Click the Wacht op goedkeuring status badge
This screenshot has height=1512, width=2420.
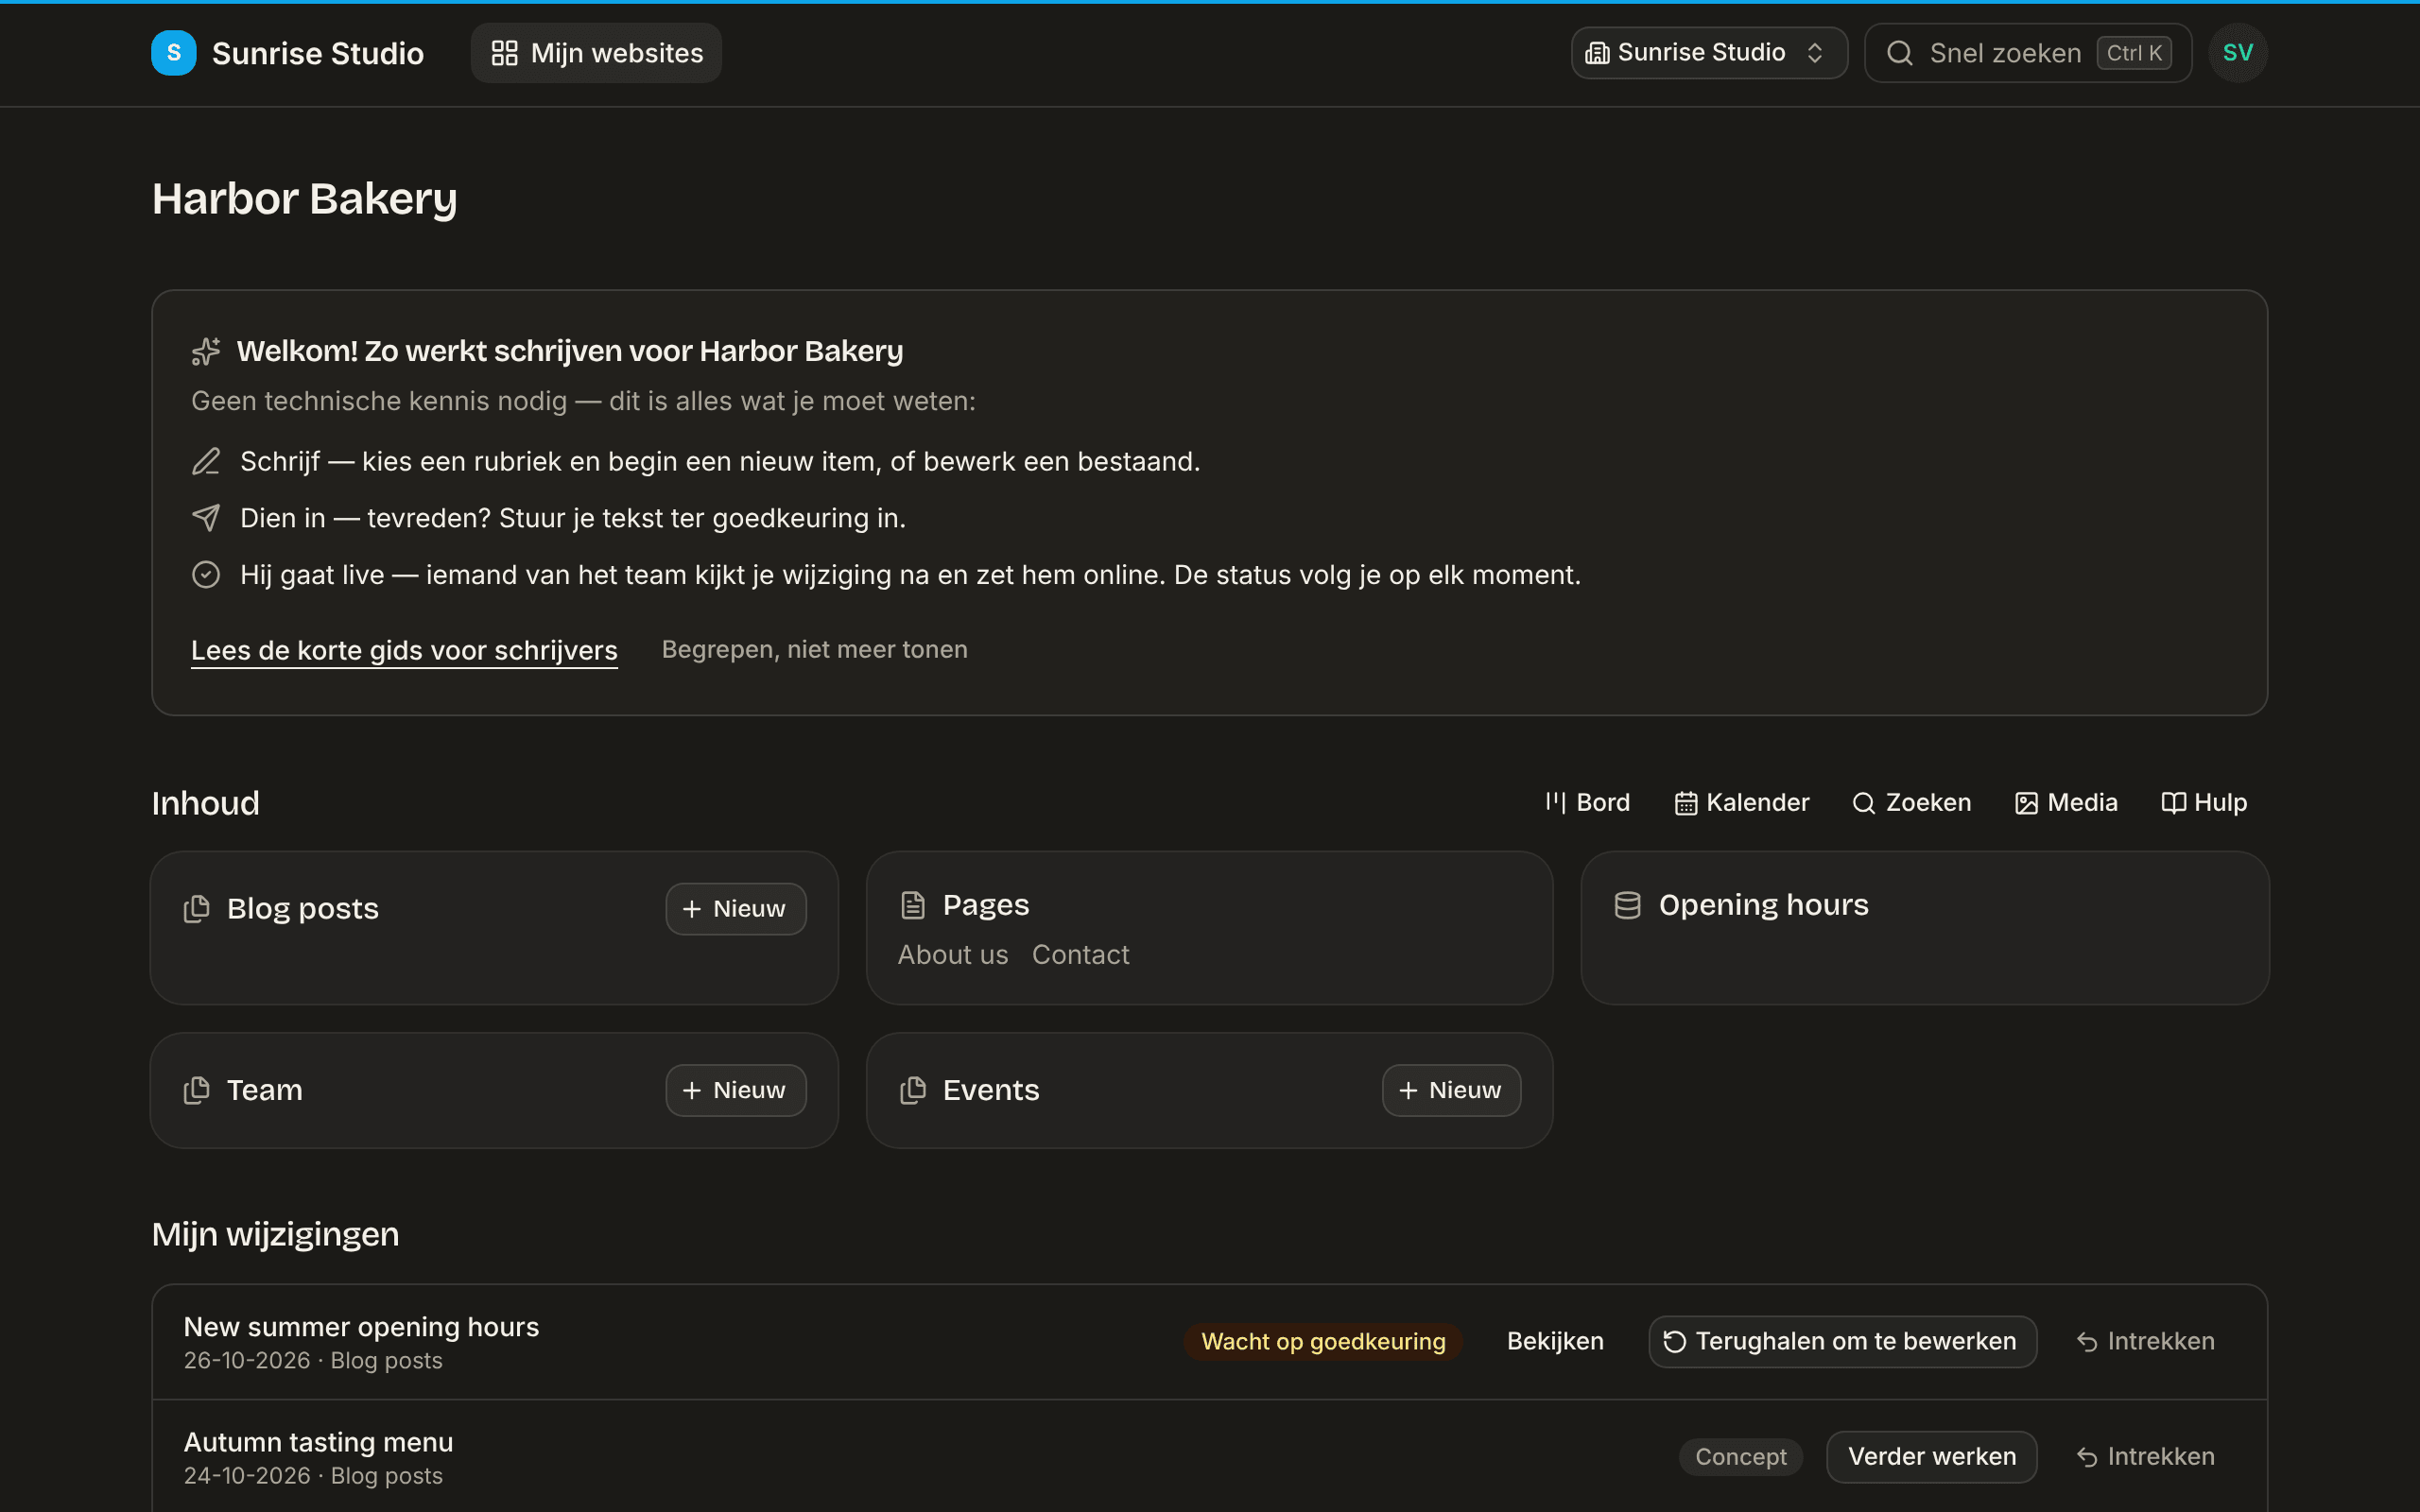click(1323, 1342)
